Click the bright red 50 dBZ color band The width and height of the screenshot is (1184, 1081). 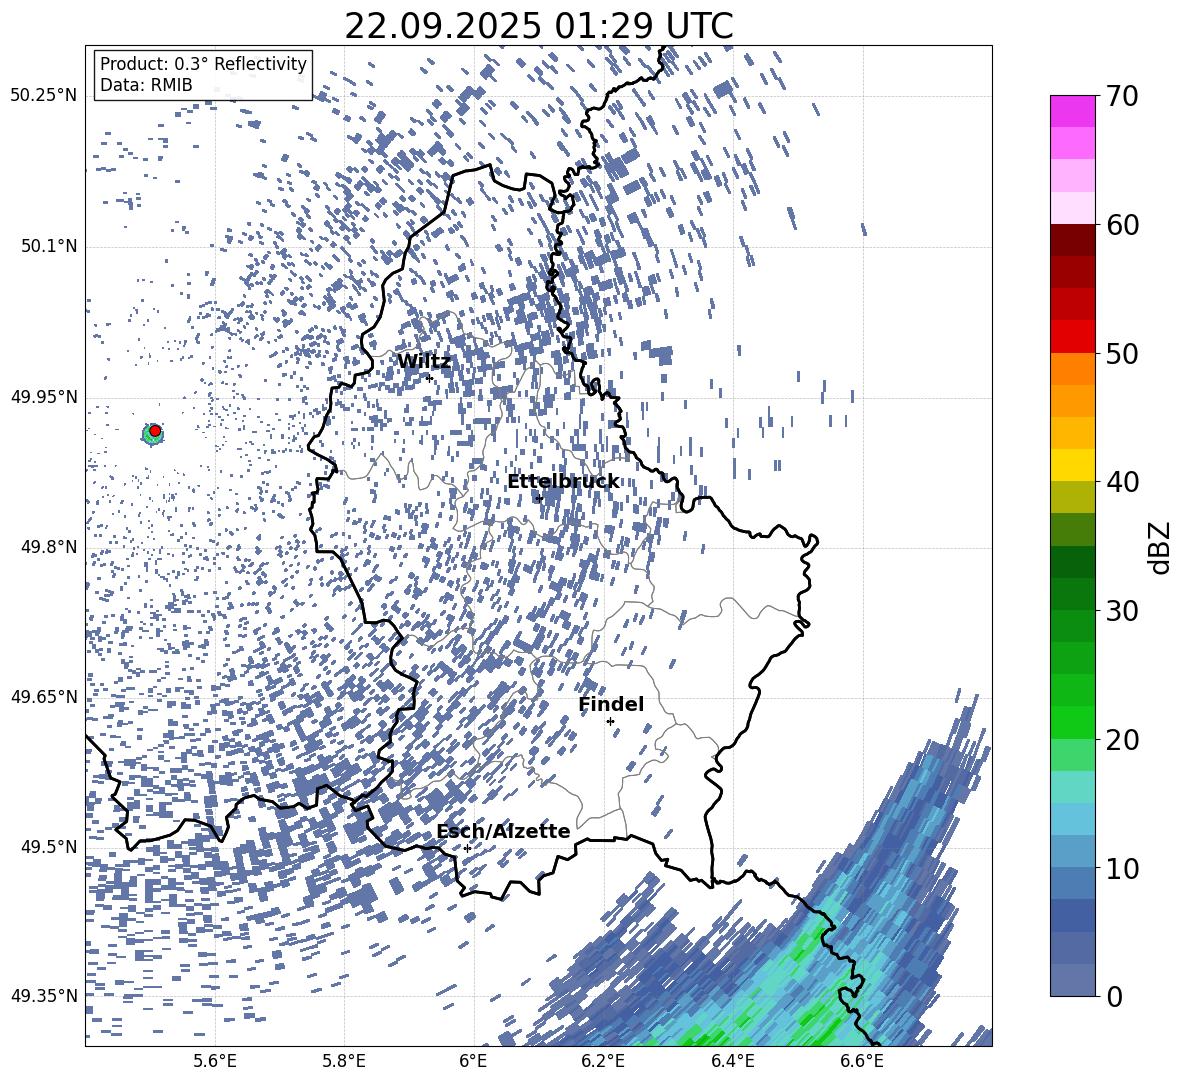pyautogui.click(x=1072, y=337)
